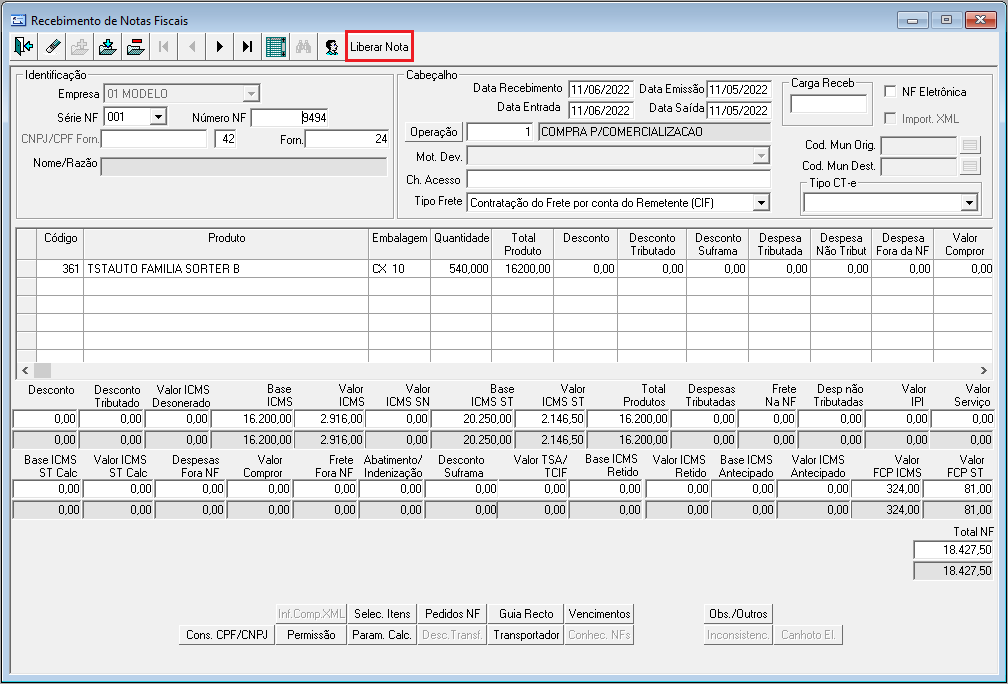
Task: Click the Cons. CPF/CNPJ button
Action: pyautogui.click(x=227, y=635)
